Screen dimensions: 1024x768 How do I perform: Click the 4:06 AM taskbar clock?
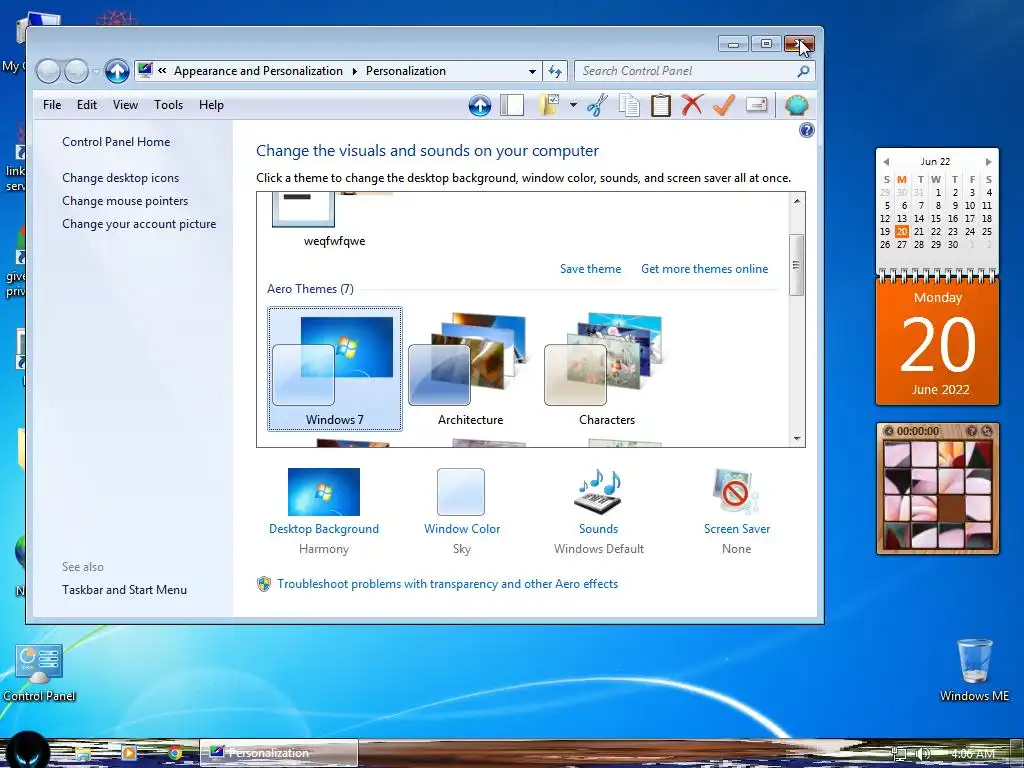[x=973, y=754]
